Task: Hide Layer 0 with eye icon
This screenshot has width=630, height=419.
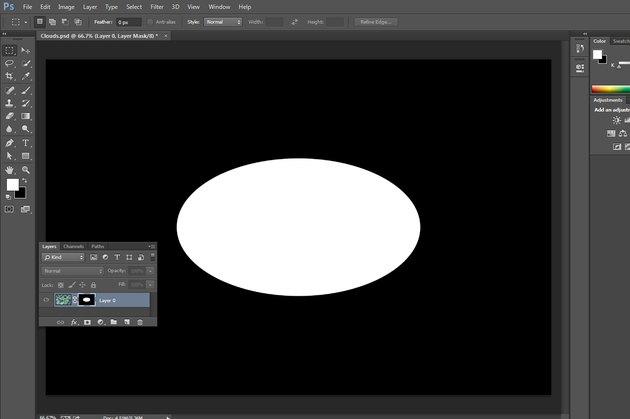Action: pos(46,300)
